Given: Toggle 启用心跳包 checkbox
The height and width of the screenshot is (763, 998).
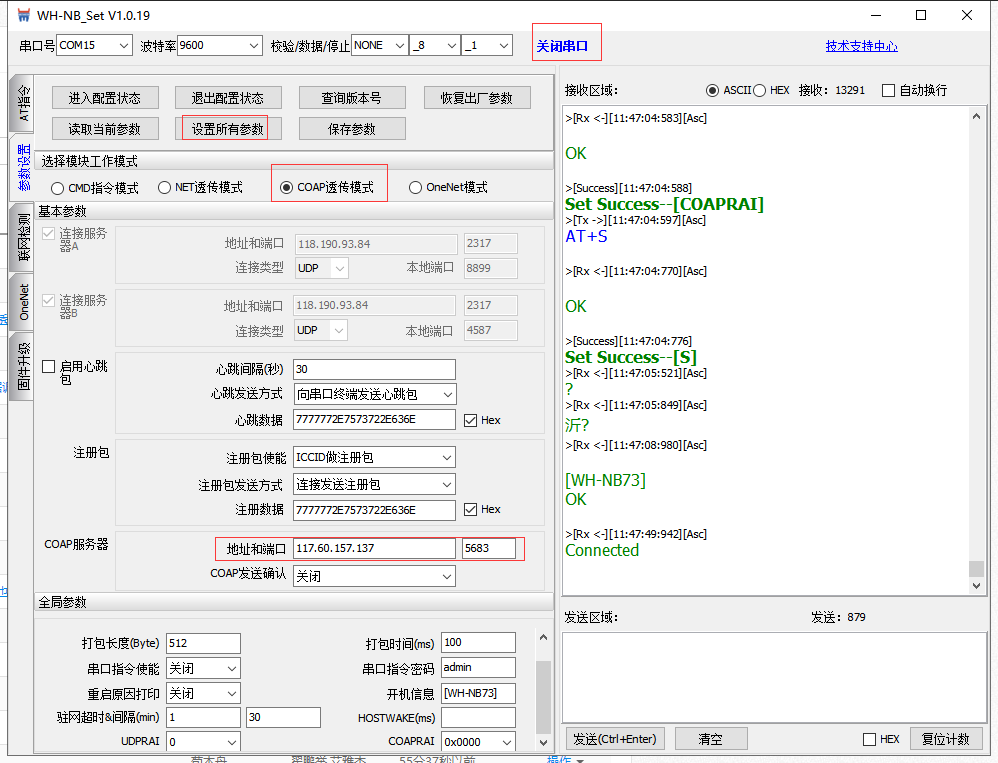Looking at the screenshot, I should [x=48, y=367].
